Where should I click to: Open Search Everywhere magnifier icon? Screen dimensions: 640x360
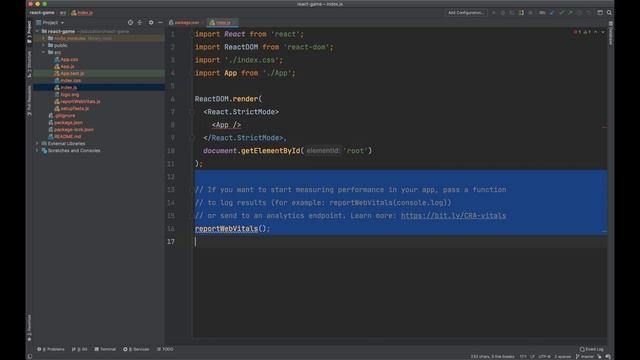pyautogui.click(x=609, y=13)
